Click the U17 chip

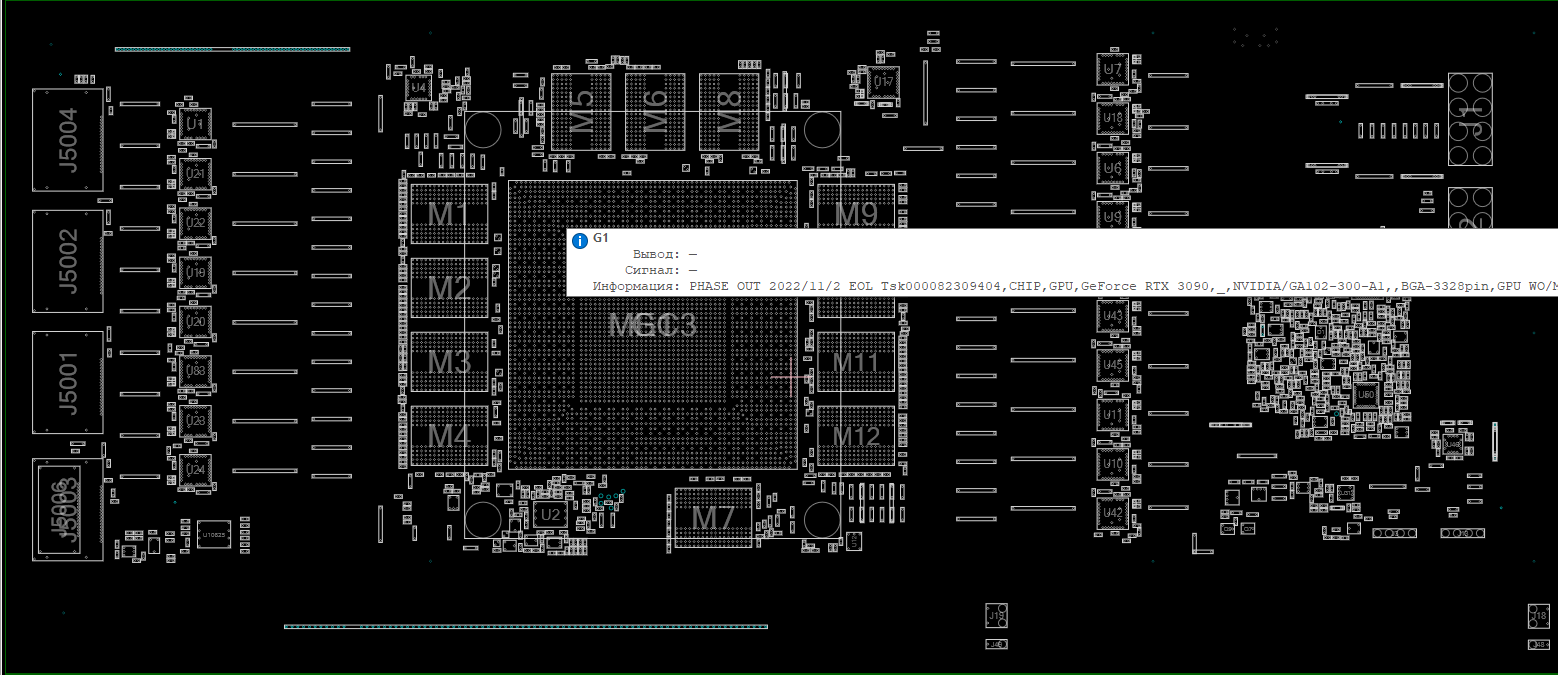(883, 82)
